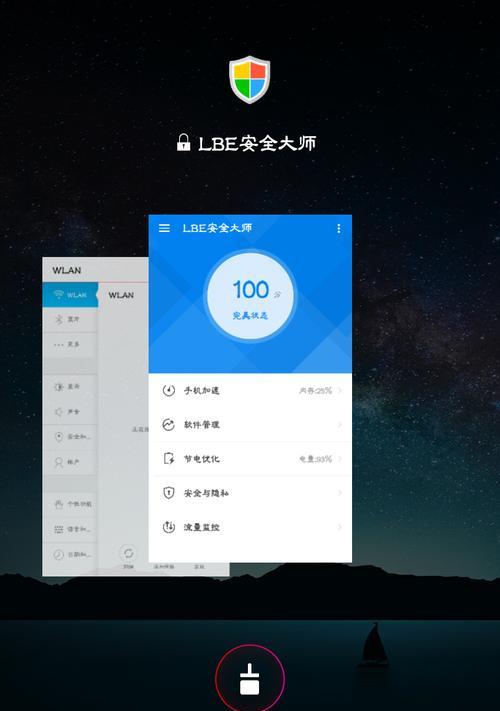500x711 pixels.
Task: Open the 手机加速 entry
Action: (x=250, y=390)
